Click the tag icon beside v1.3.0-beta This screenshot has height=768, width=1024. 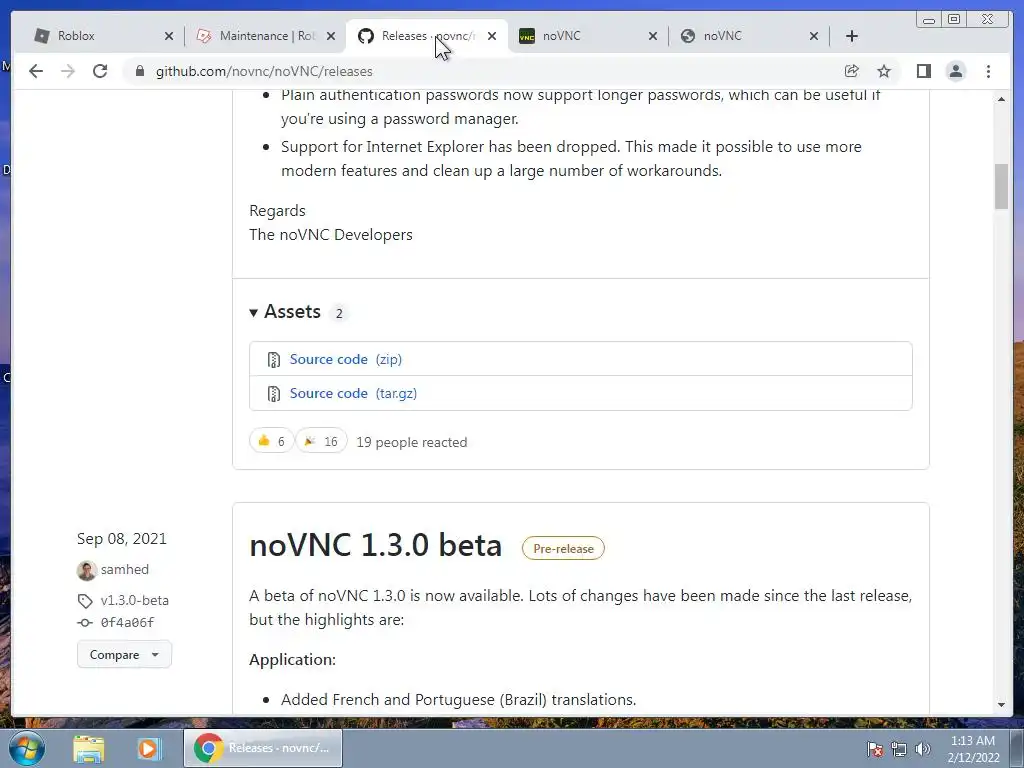click(85, 601)
